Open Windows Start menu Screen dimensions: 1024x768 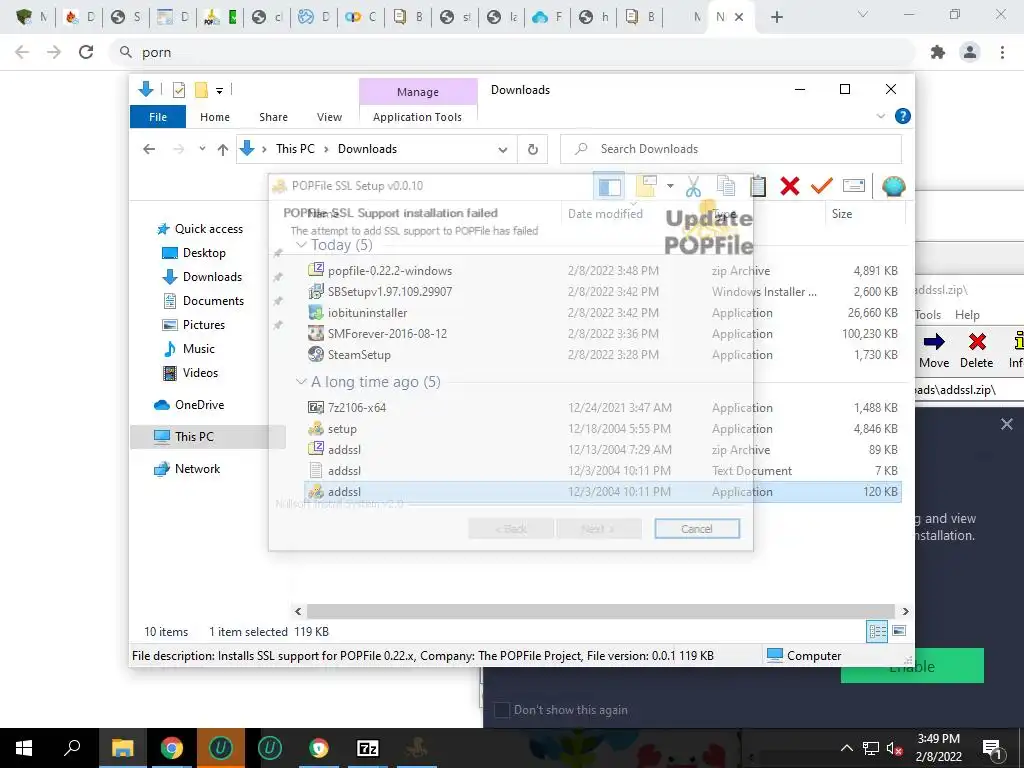click(24, 748)
